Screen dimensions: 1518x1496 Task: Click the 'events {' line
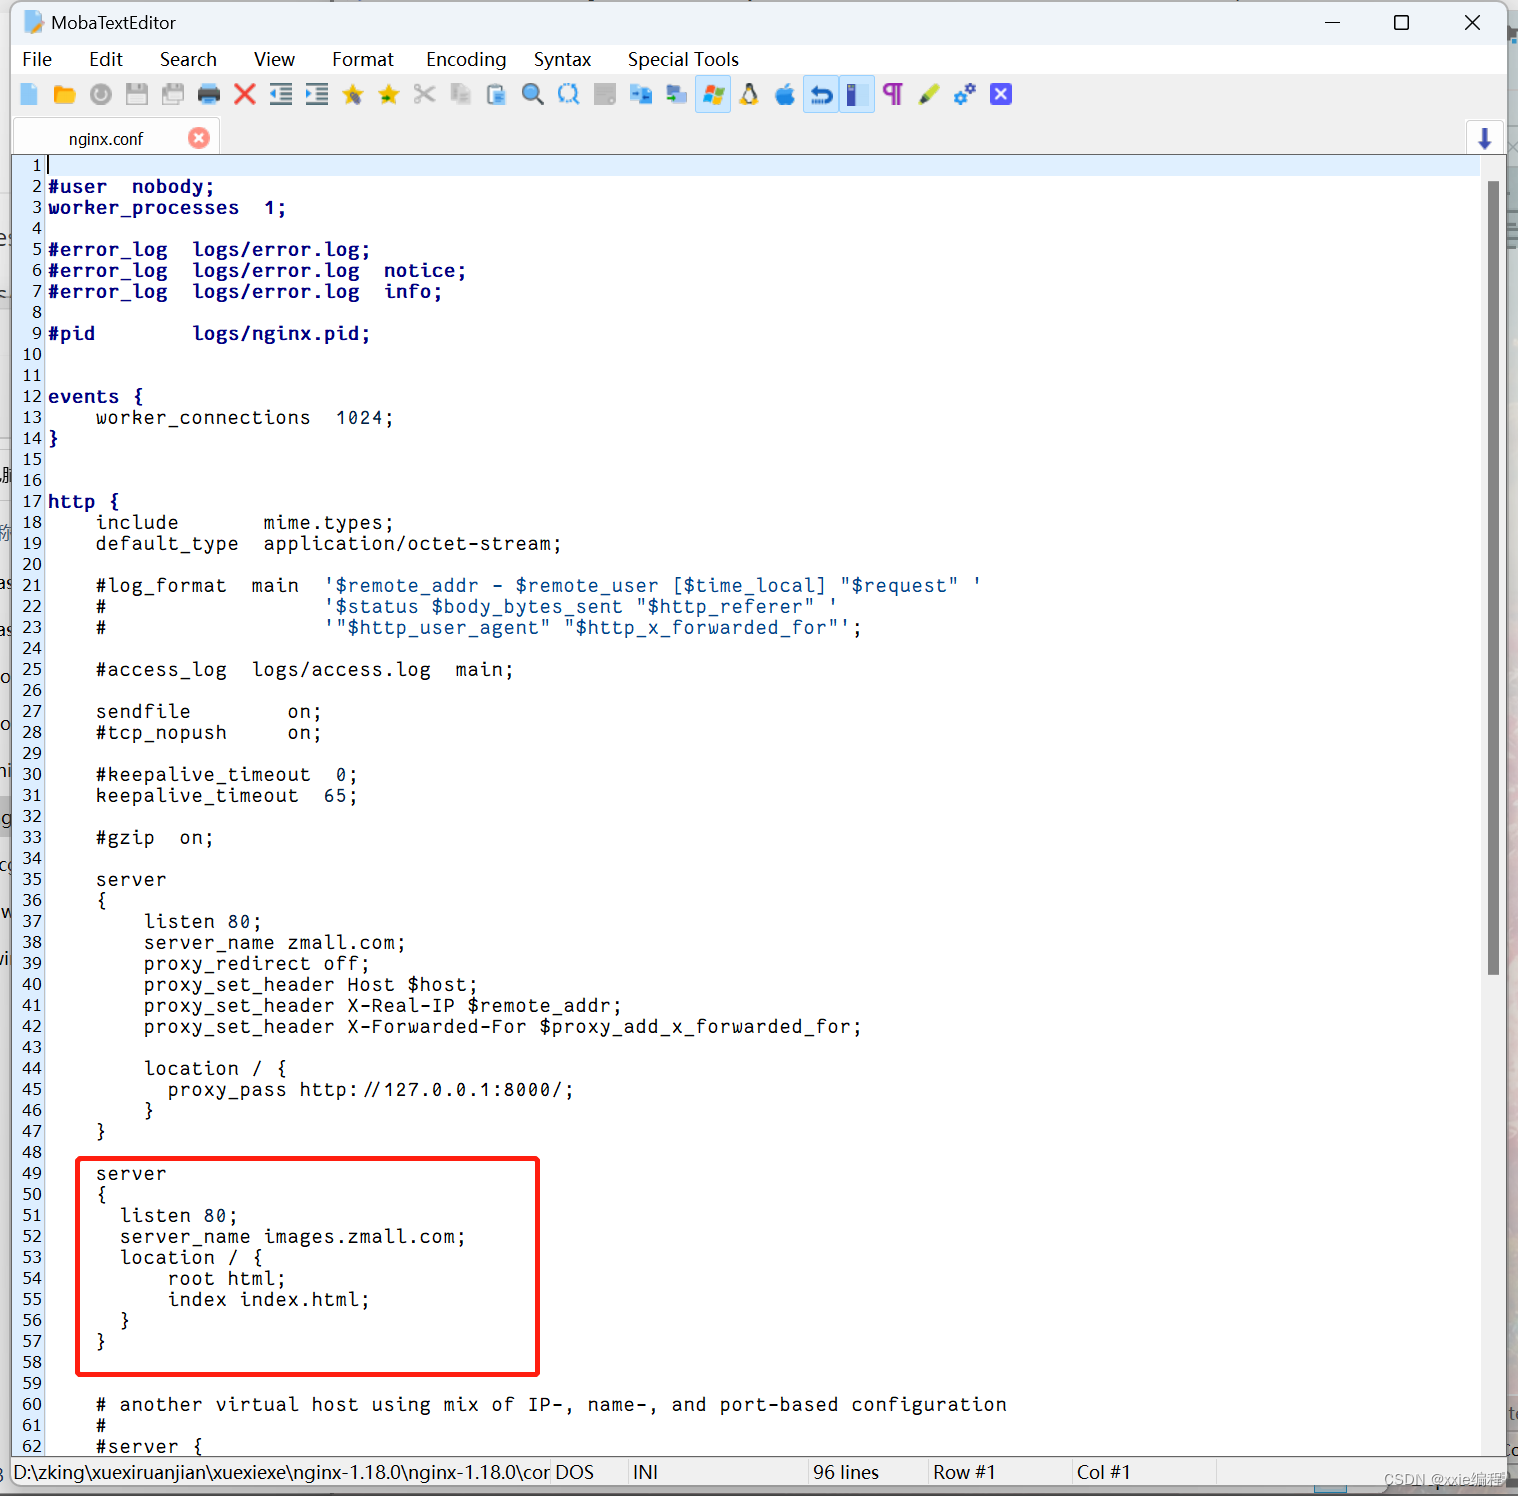[x=96, y=397]
